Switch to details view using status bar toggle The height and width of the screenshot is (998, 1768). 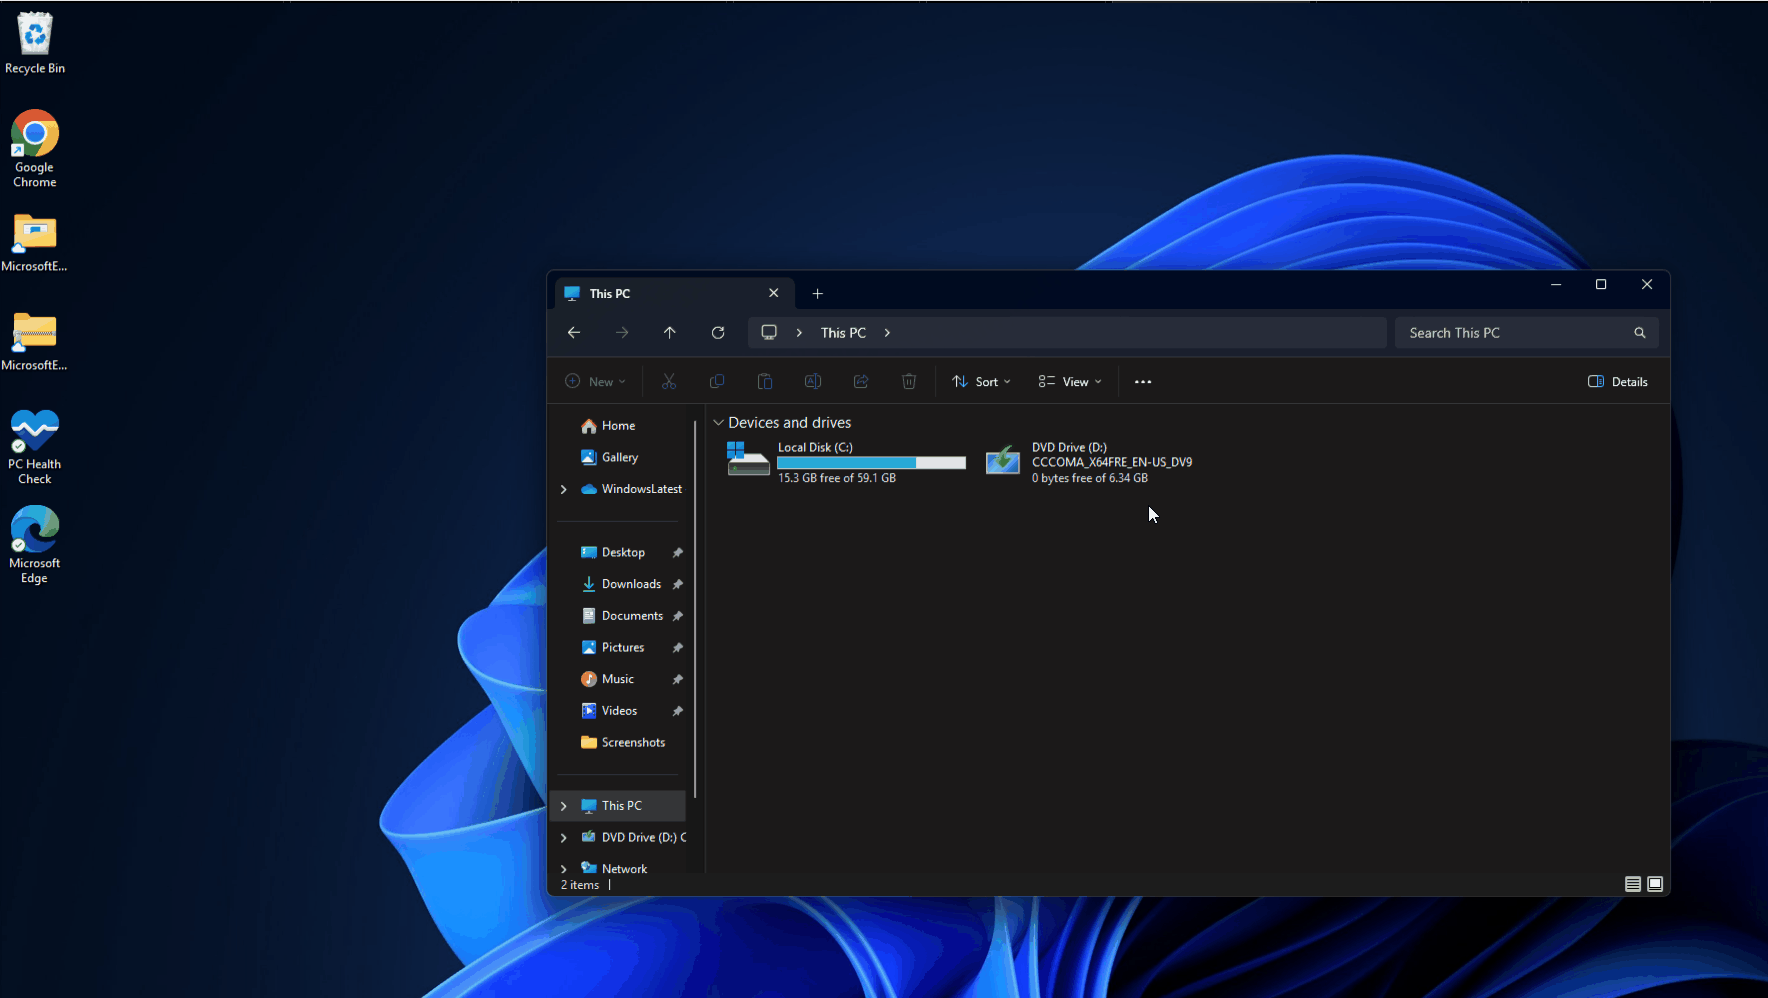tap(1631, 883)
